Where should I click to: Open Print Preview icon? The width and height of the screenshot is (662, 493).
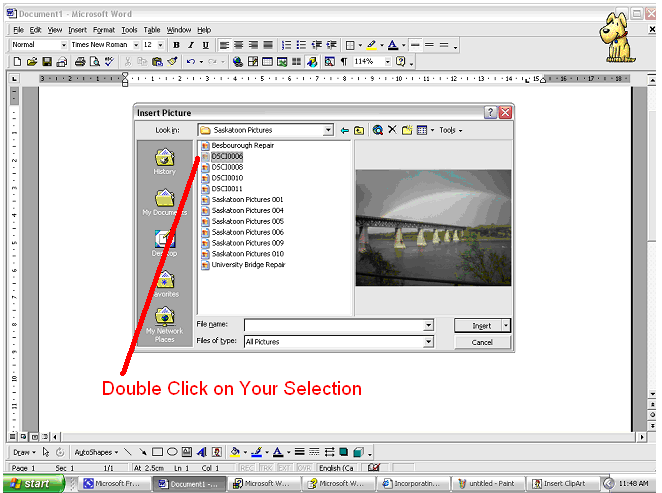point(95,62)
